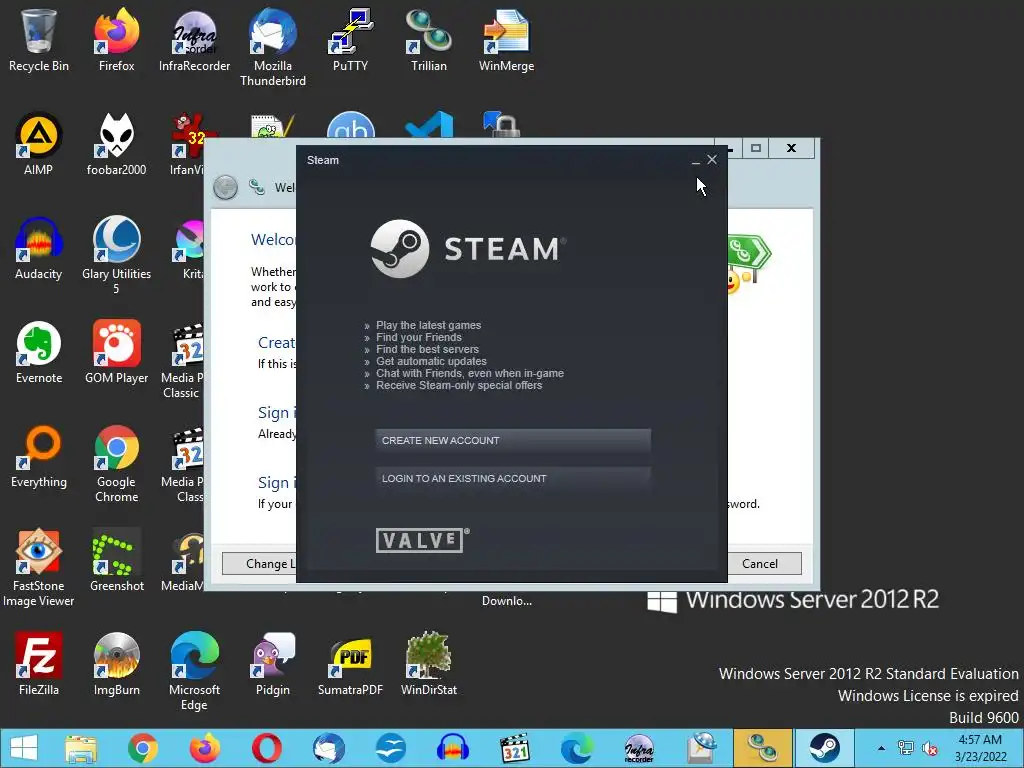Minimize the Steam dialog window
This screenshot has width=1024, height=768.
(x=696, y=160)
